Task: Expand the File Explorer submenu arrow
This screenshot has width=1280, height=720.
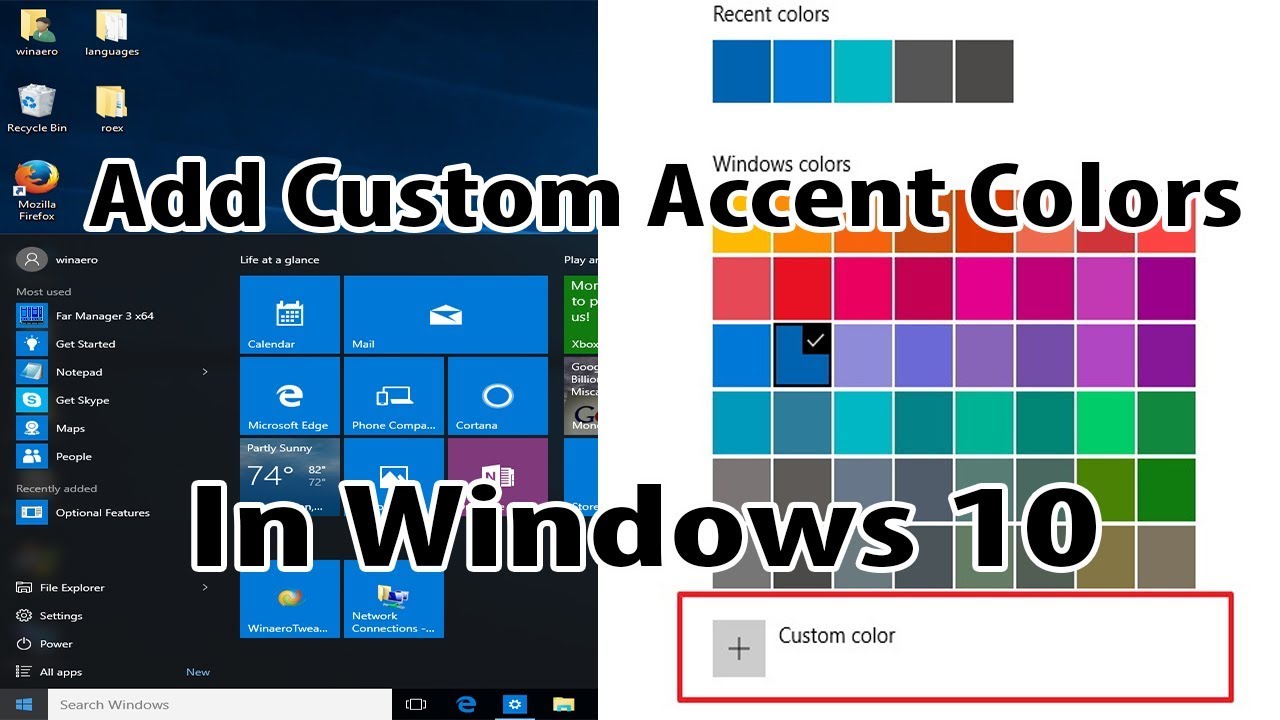Action: [x=205, y=587]
